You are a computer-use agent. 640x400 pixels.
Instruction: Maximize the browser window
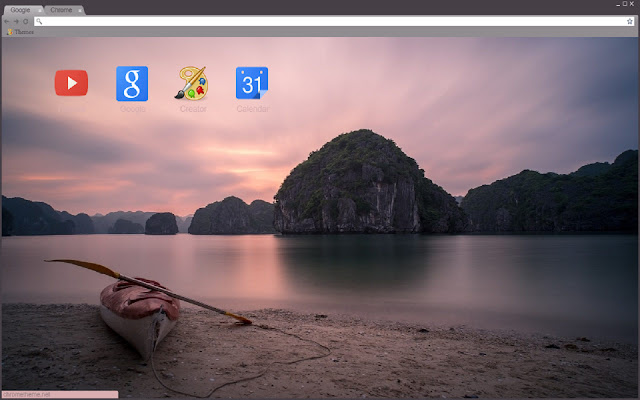point(624,4)
